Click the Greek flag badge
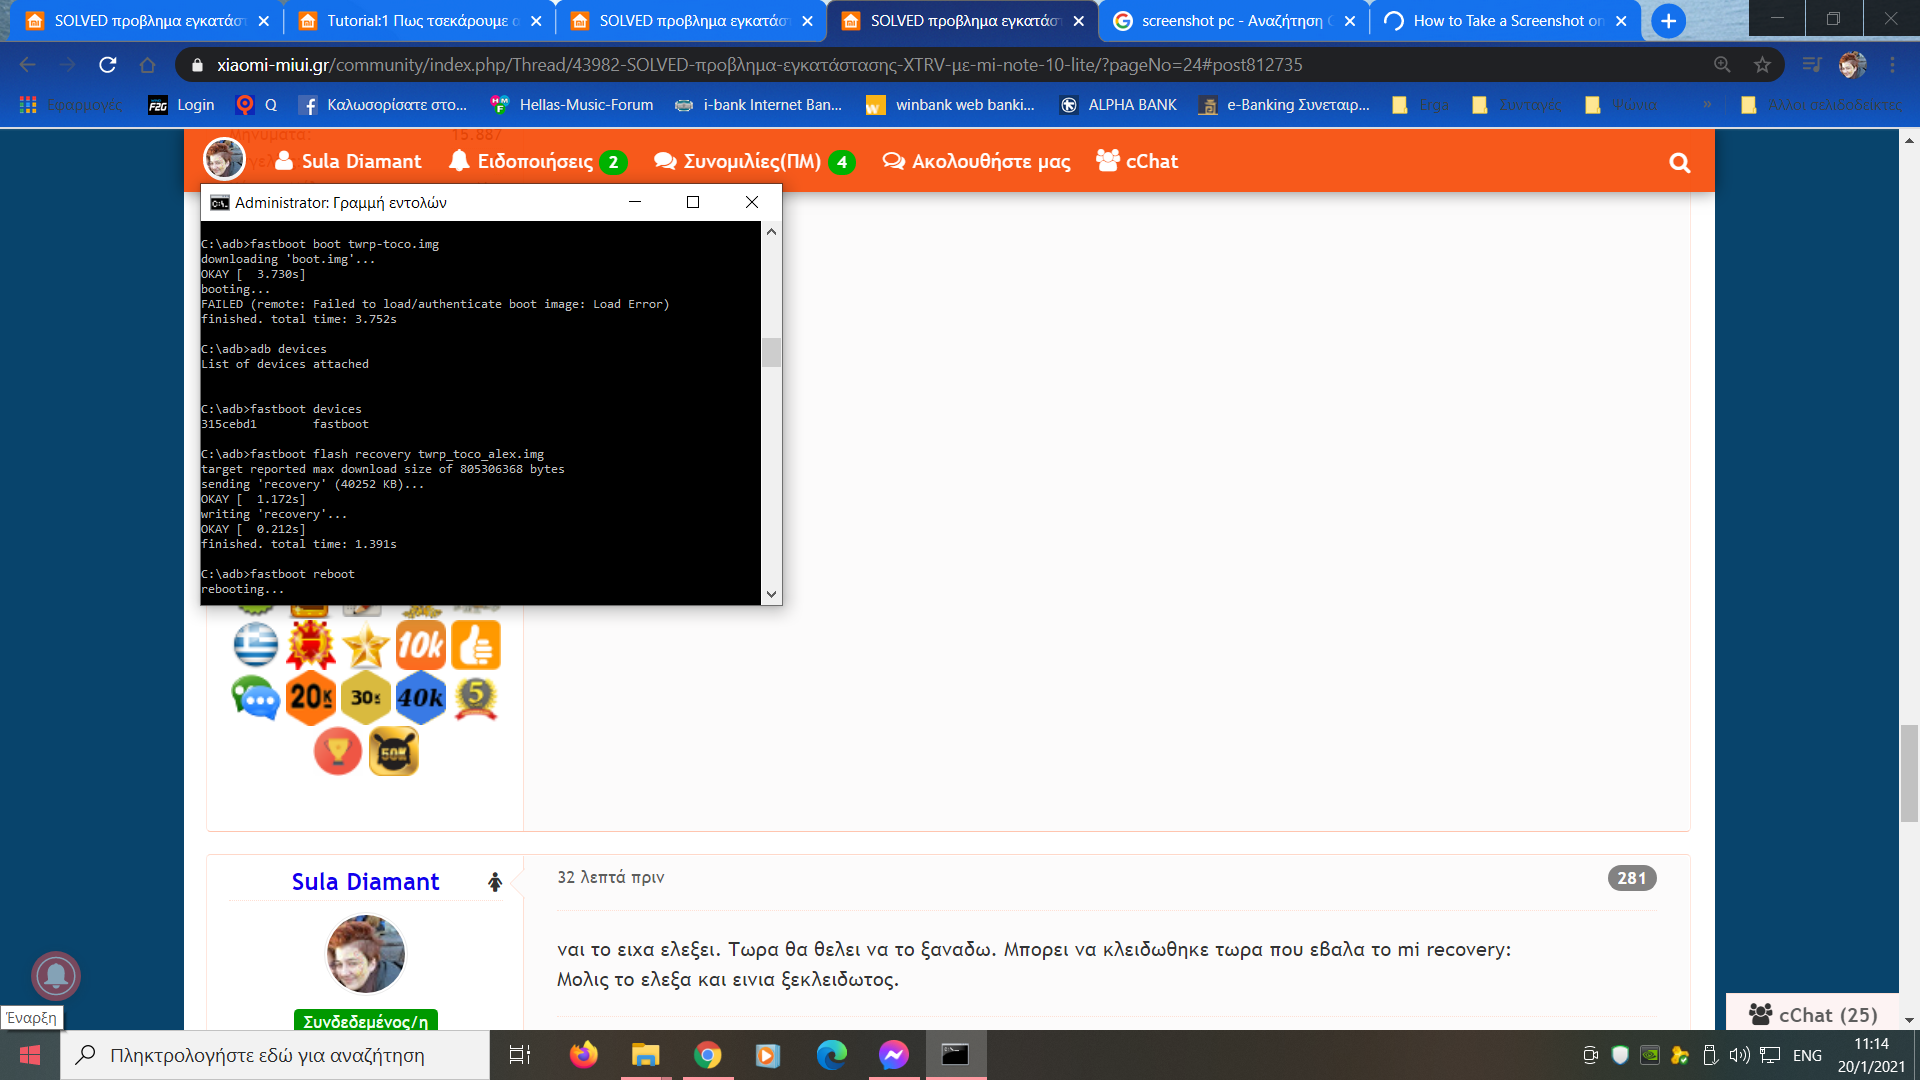 (256, 646)
